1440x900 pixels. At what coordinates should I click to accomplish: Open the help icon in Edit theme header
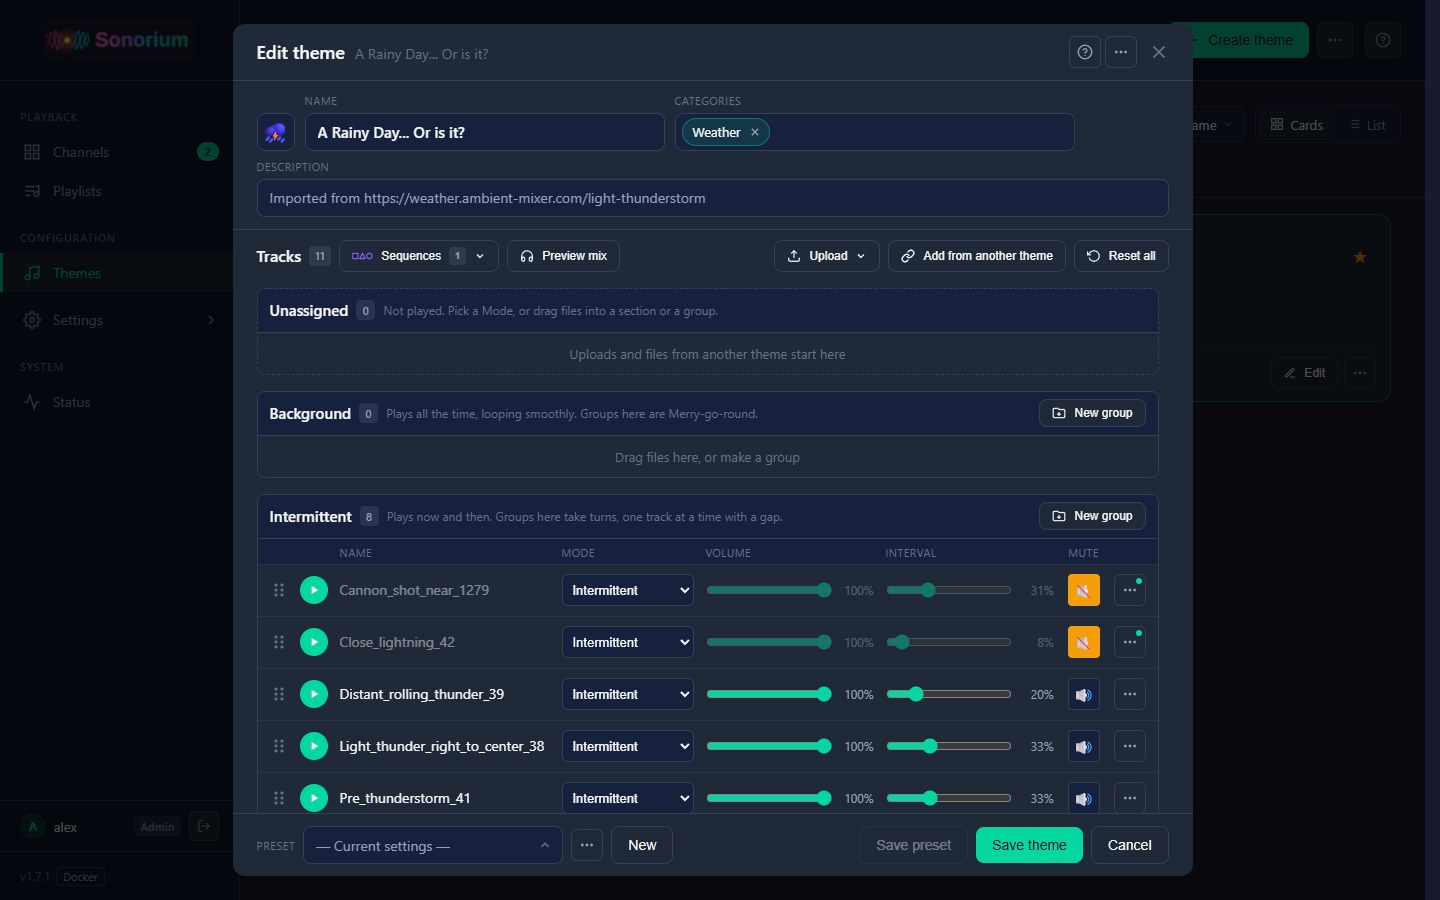coord(1085,52)
